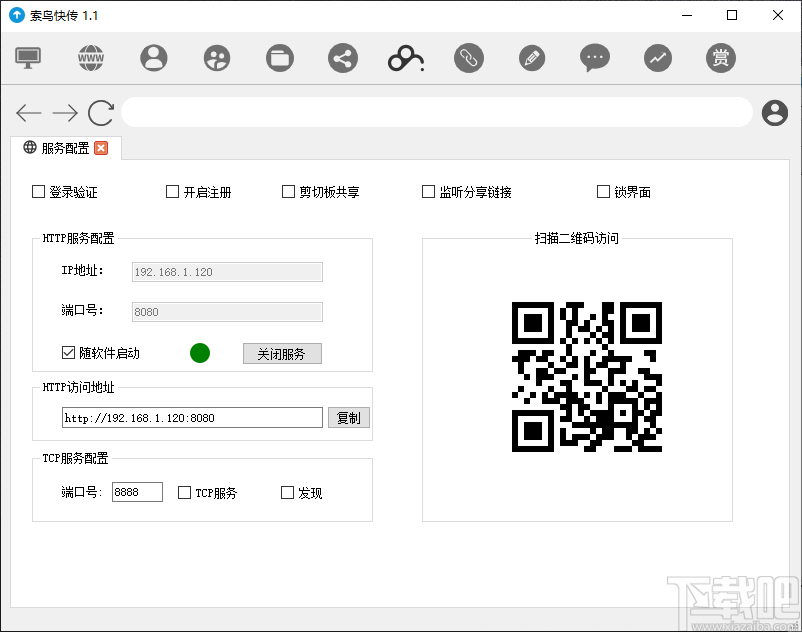Select the screen/monitor icon in the toolbar
Screen dimensions: 802x632
pyautogui.click(x=27, y=57)
